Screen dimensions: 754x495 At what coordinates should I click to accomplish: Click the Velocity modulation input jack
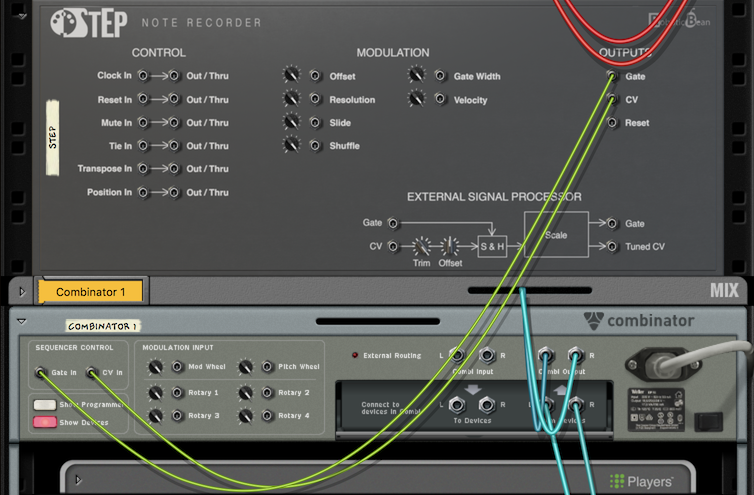pyautogui.click(x=440, y=99)
